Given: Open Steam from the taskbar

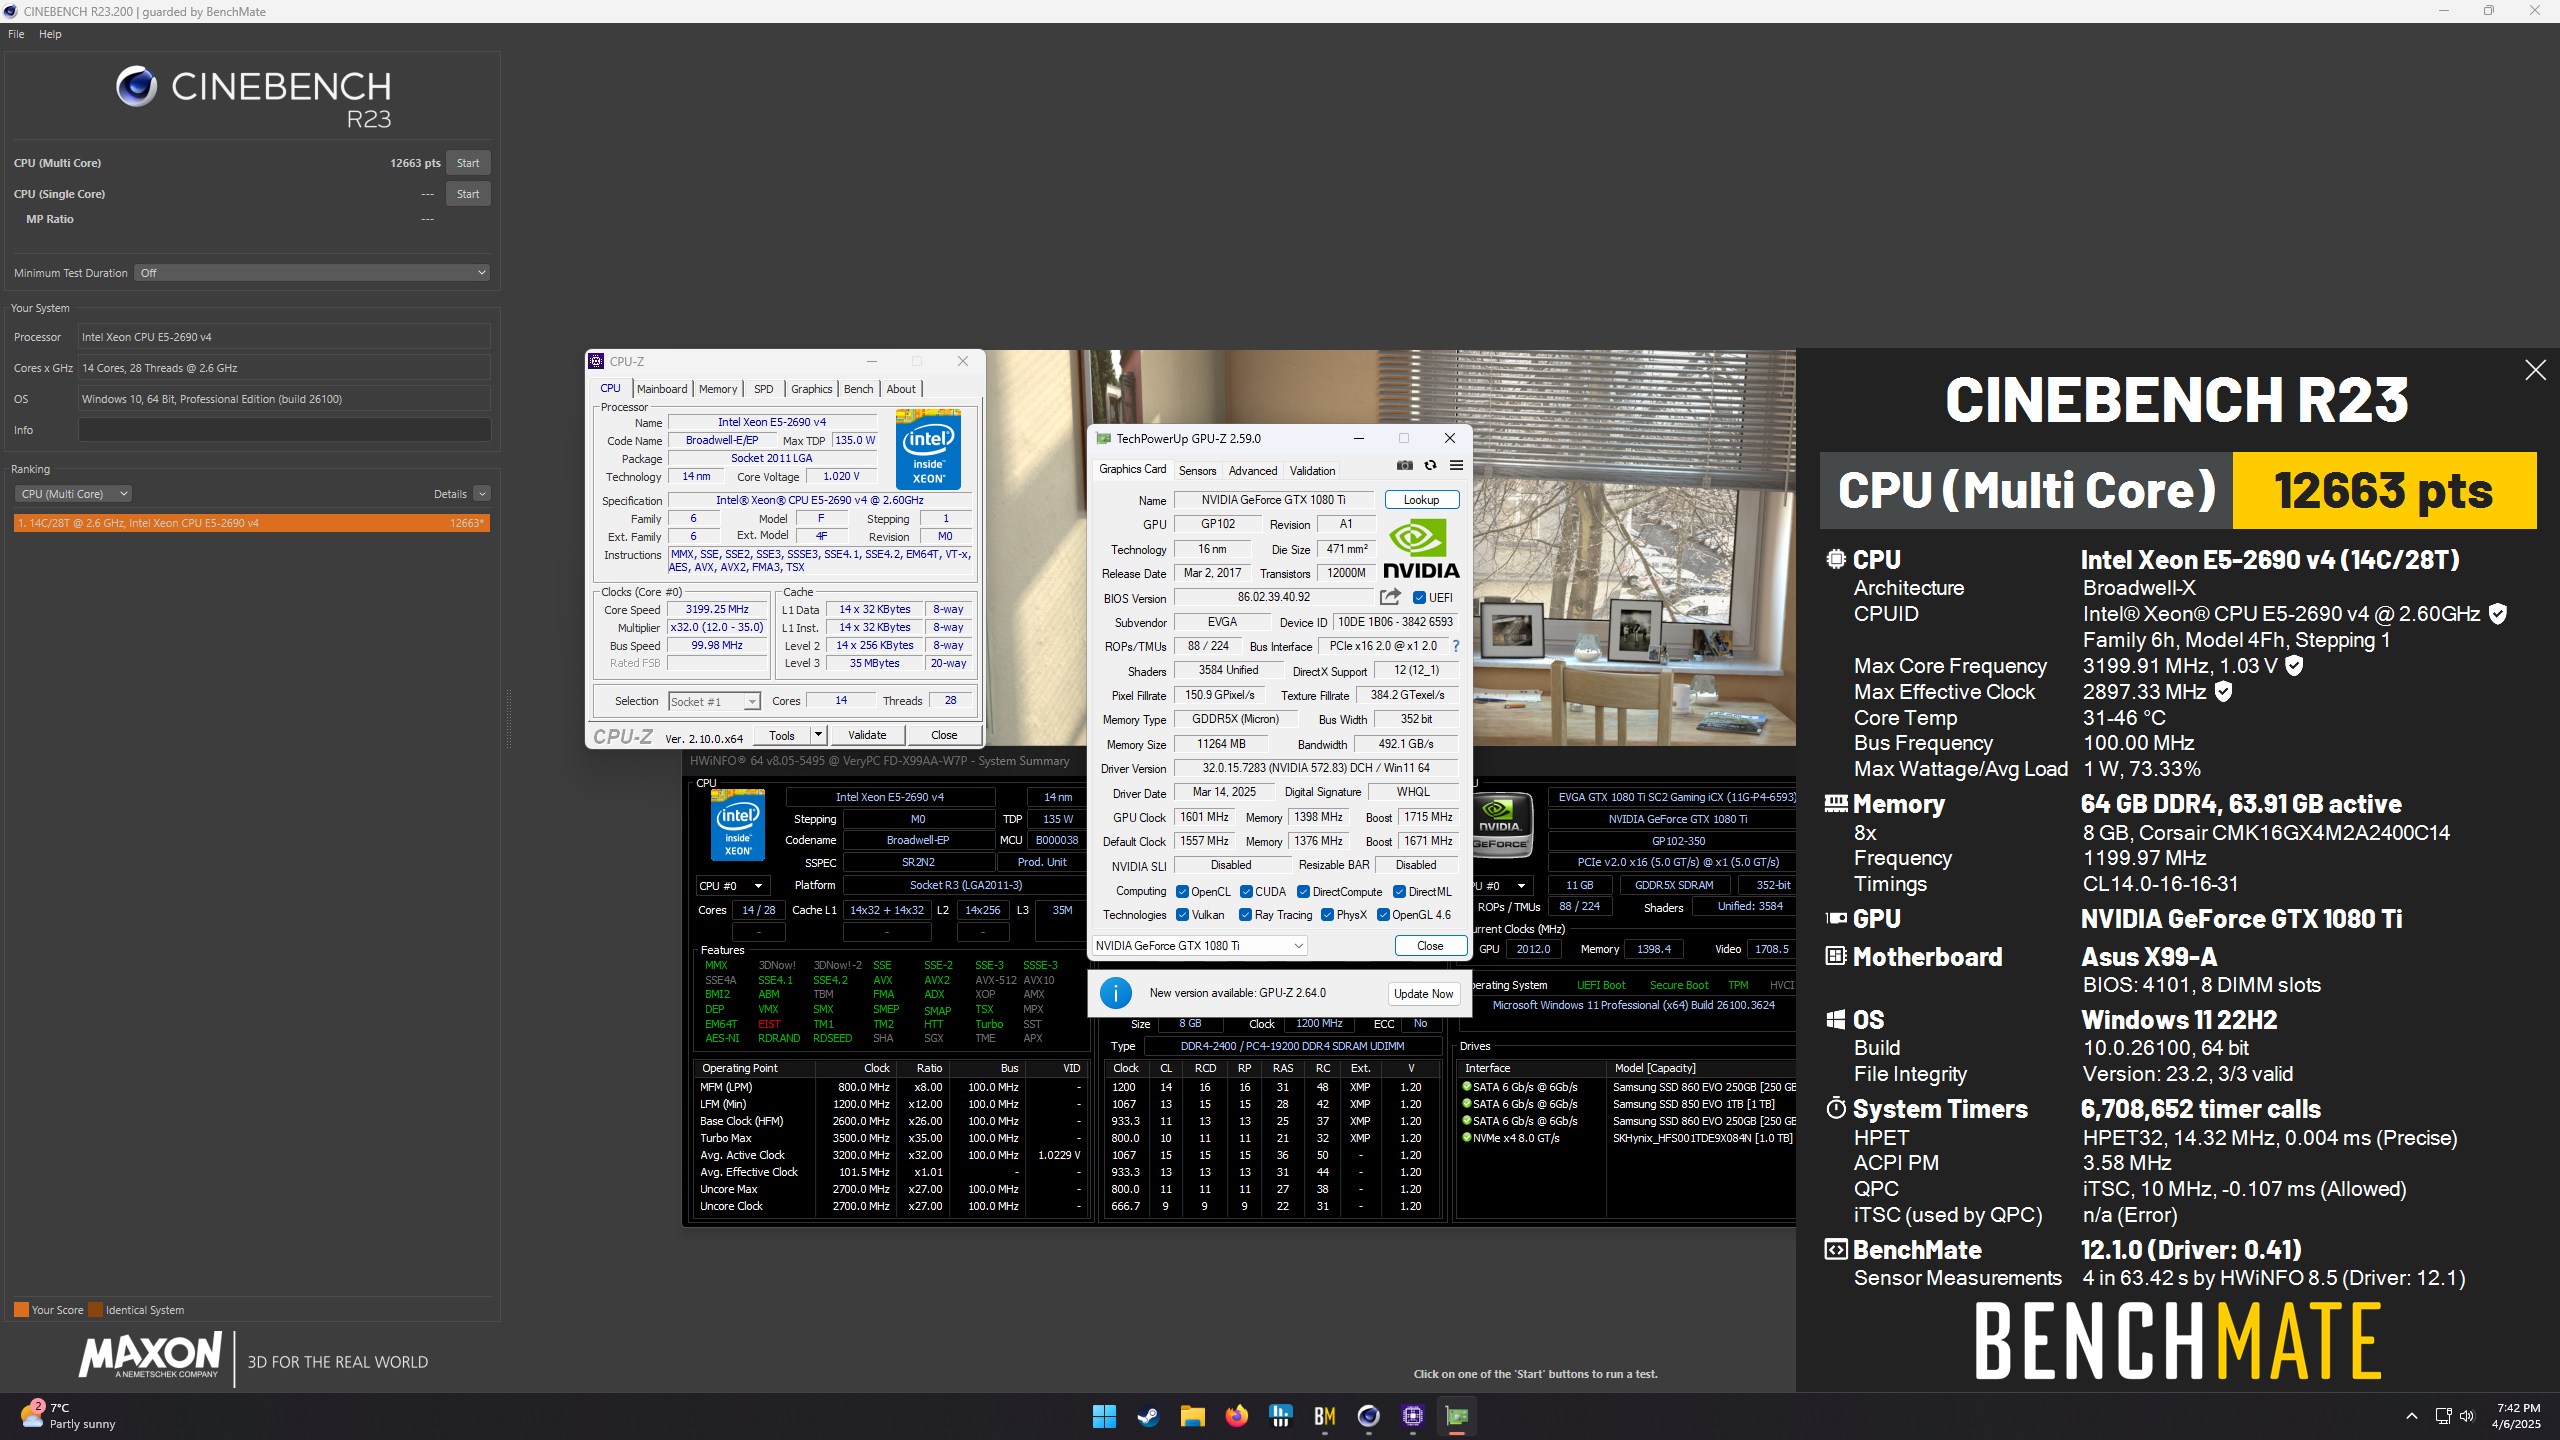Looking at the screenshot, I should tap(1148, 1416).
